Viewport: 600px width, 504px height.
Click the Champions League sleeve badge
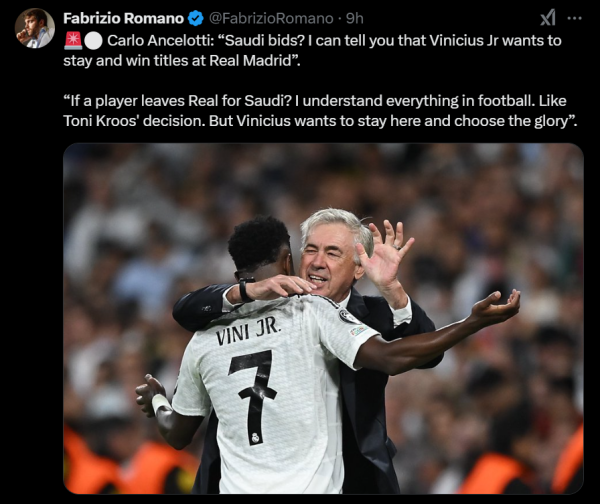[x=346, y=316]
